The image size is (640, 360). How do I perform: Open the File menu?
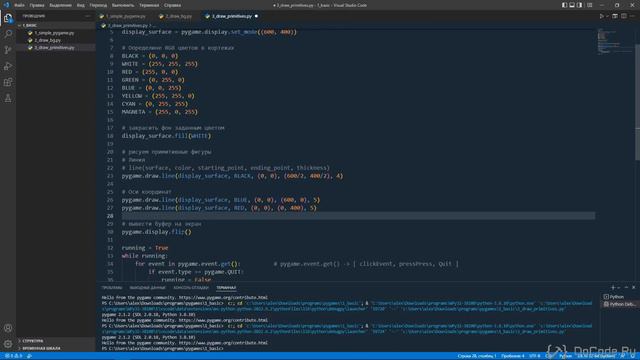point(19,5)
